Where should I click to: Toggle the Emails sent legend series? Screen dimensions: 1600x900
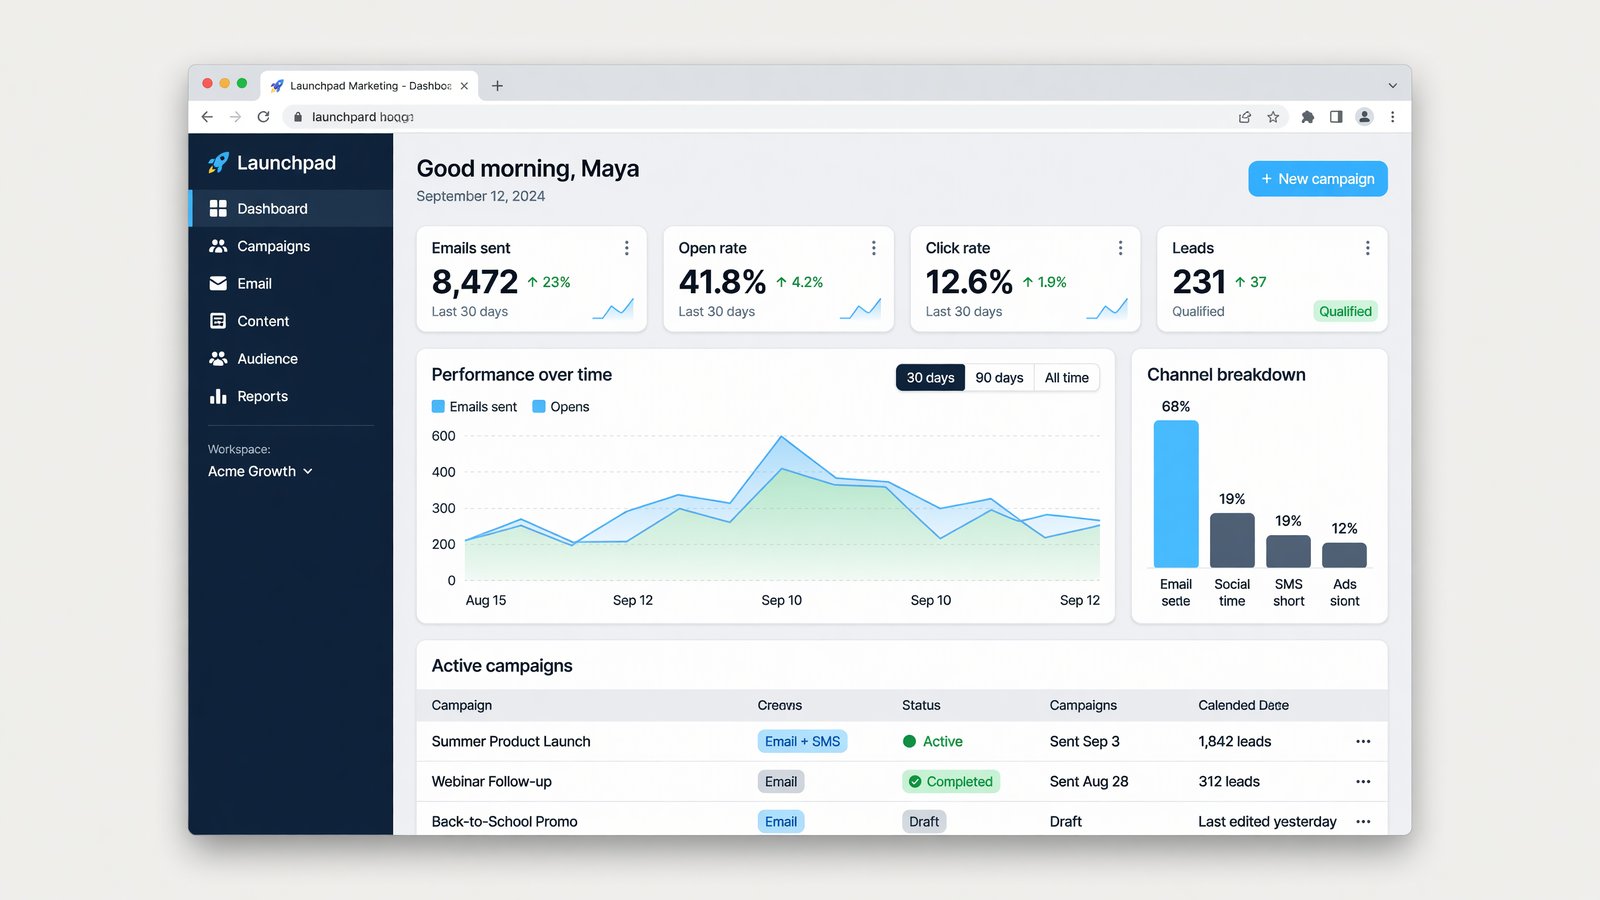(474, 407)
